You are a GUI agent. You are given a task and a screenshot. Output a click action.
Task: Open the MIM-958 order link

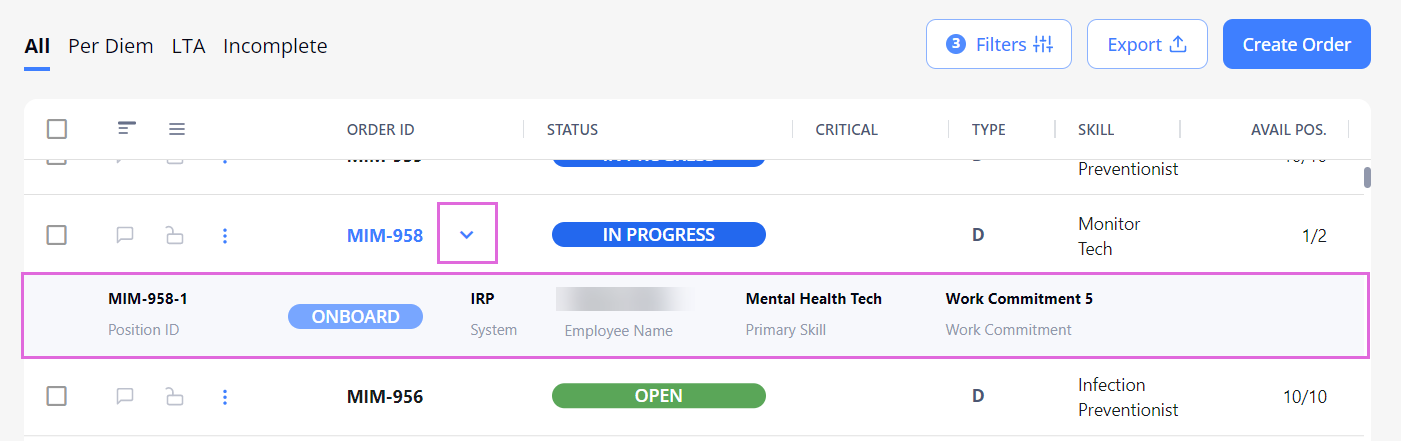tap(385, 236)
